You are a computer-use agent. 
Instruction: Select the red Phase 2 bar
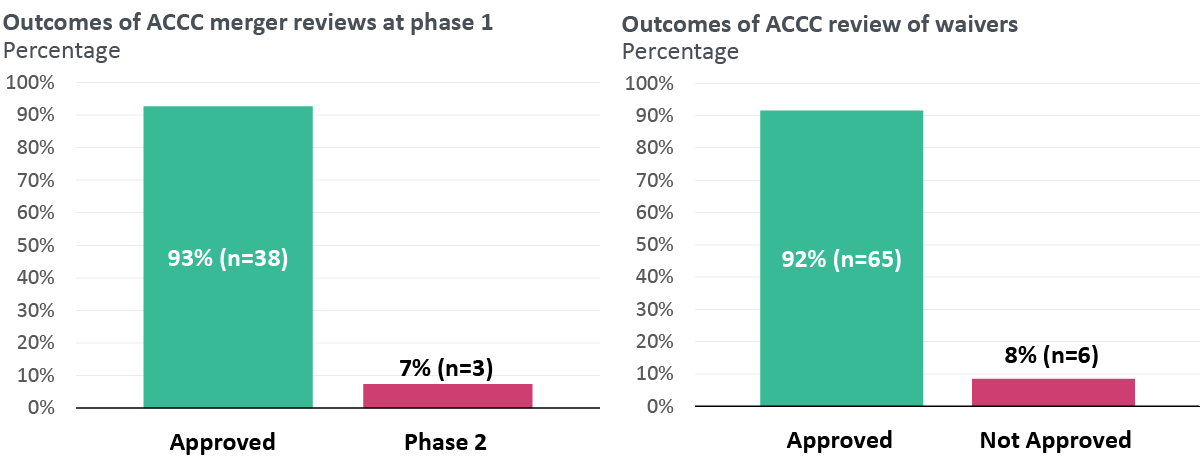point(447,396)
